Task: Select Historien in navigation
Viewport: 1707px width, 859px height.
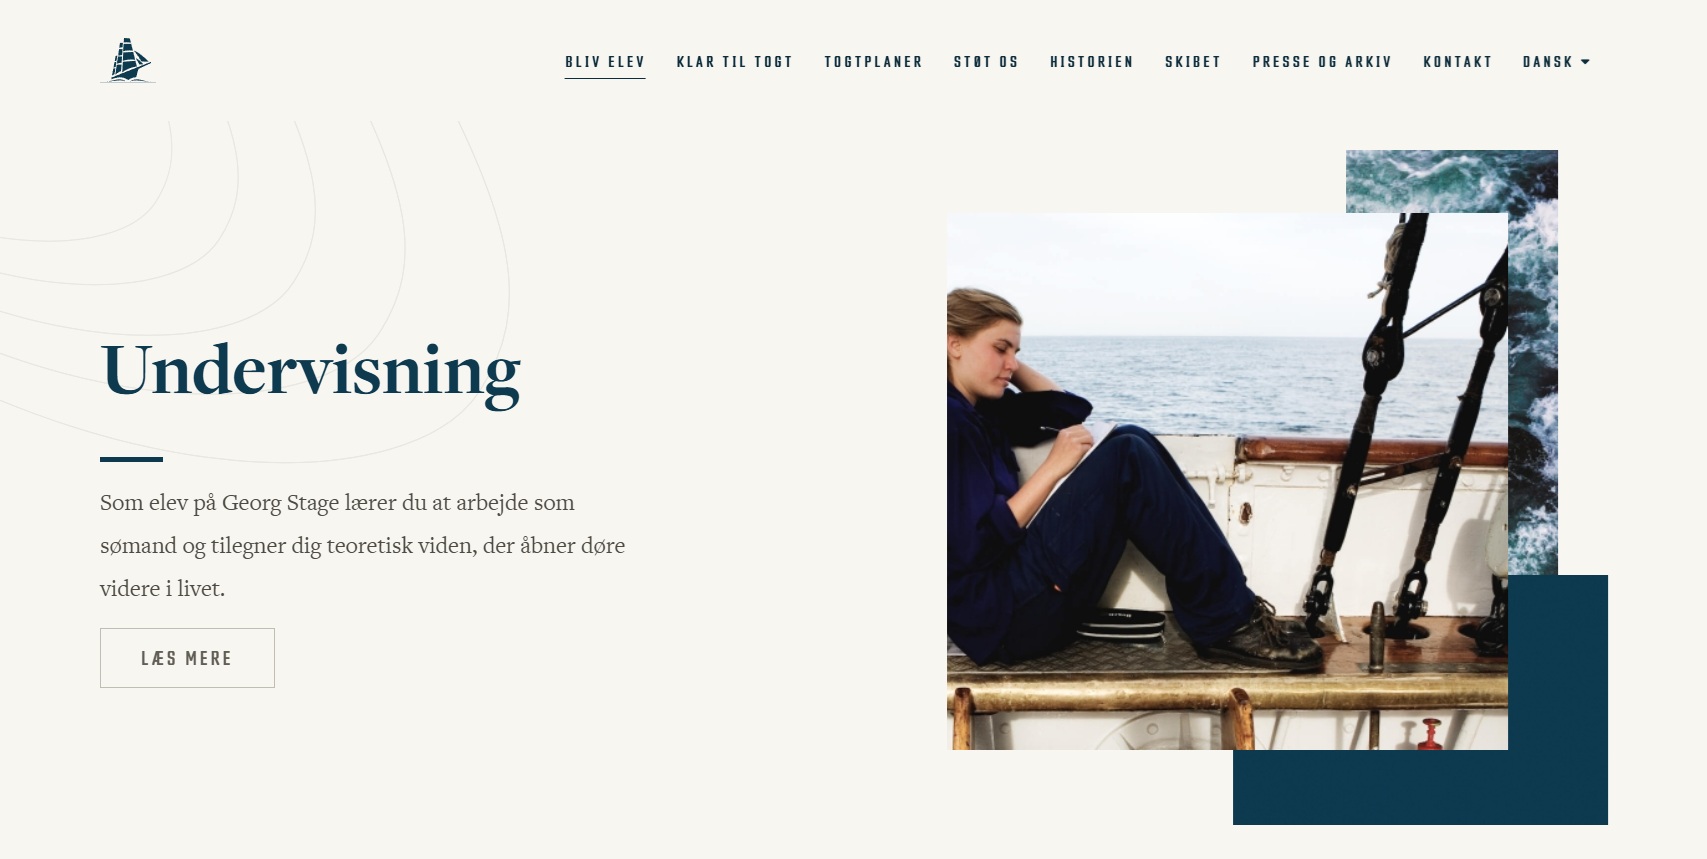Action: (x=1092, y=62)
